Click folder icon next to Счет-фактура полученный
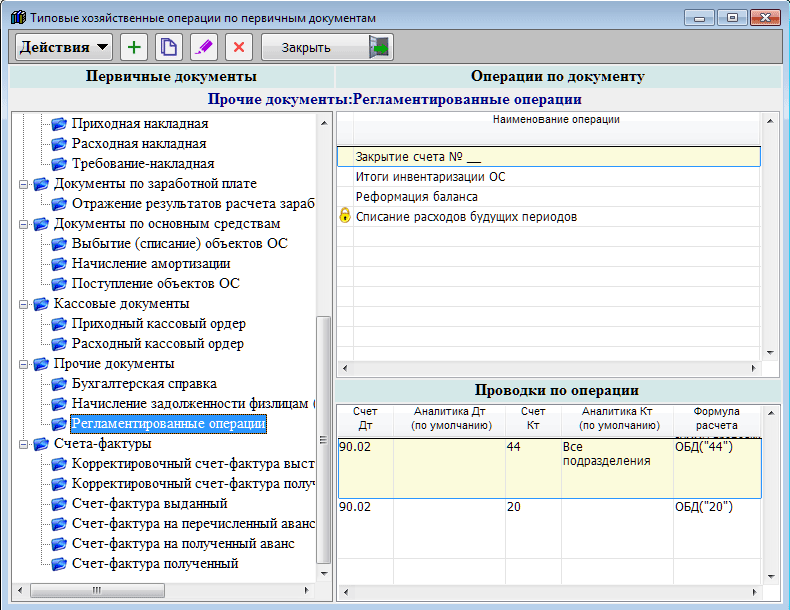This screenshot has width=790, height=610. click(x=59, y=564)
